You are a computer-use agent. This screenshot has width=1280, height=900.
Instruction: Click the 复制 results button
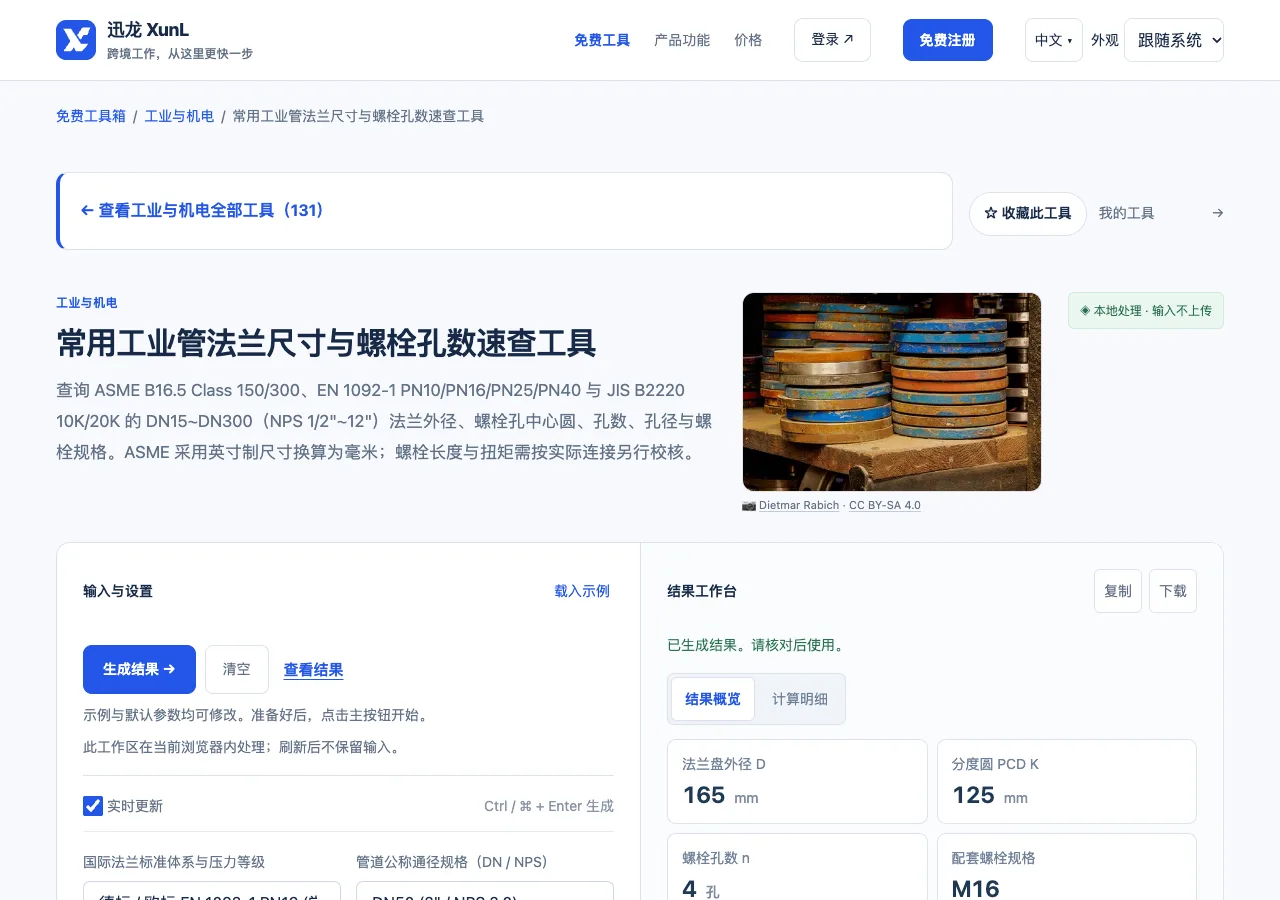point(1118,591)
